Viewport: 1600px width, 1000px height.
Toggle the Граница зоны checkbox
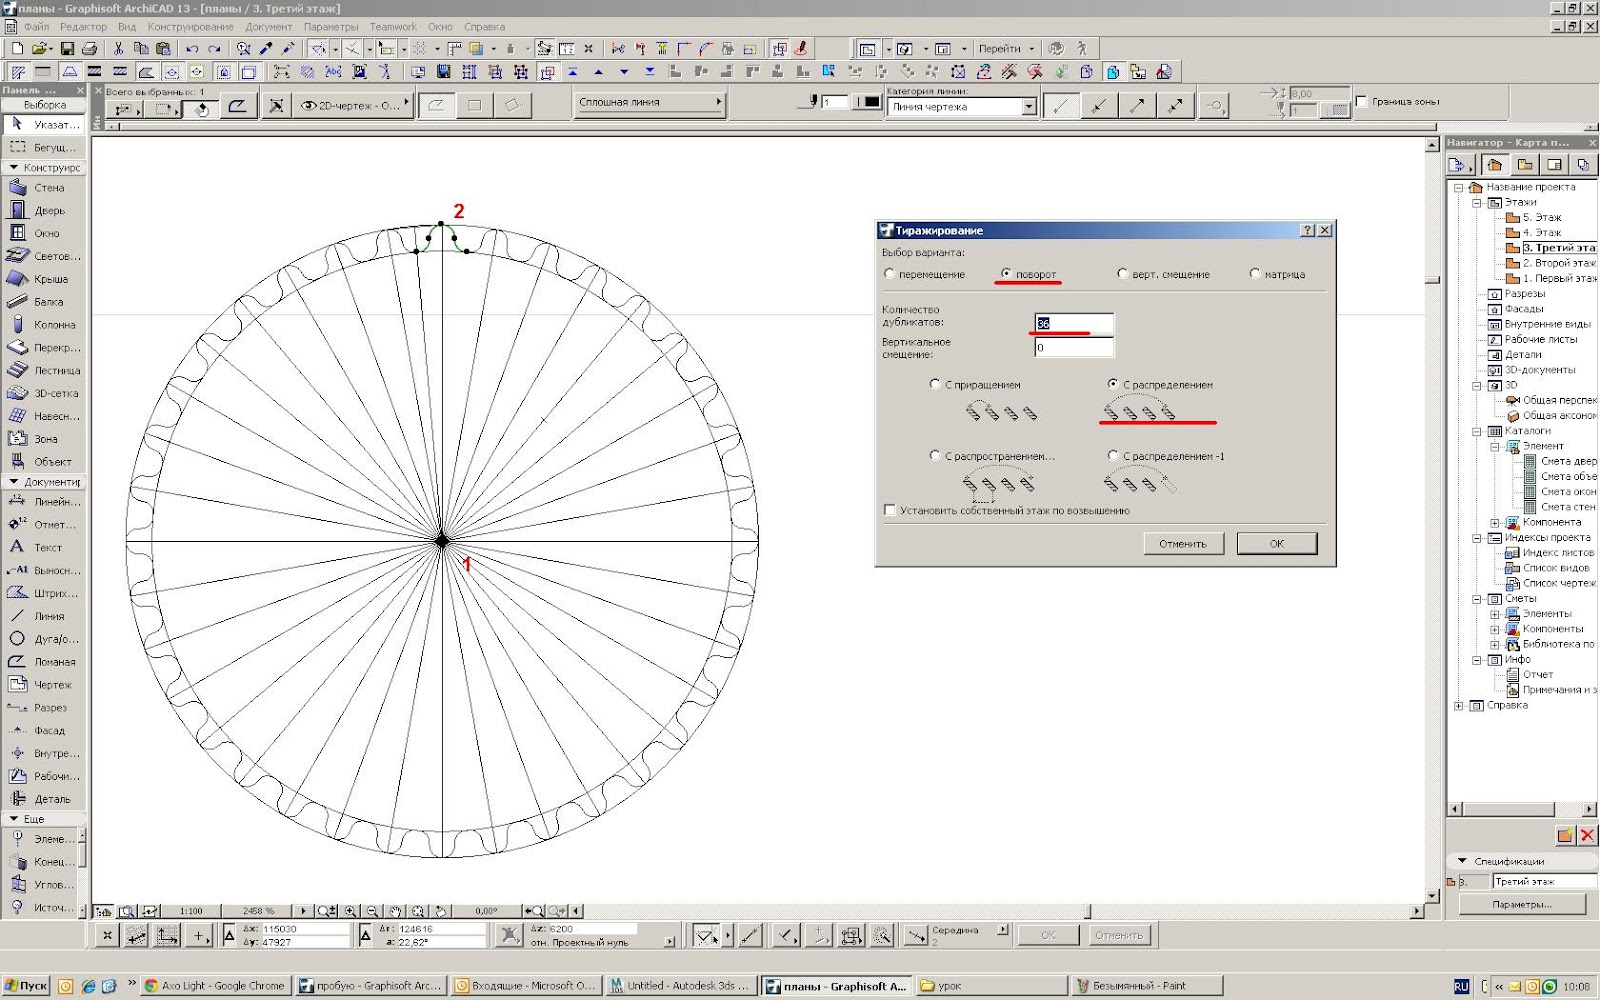(1361, 101)
